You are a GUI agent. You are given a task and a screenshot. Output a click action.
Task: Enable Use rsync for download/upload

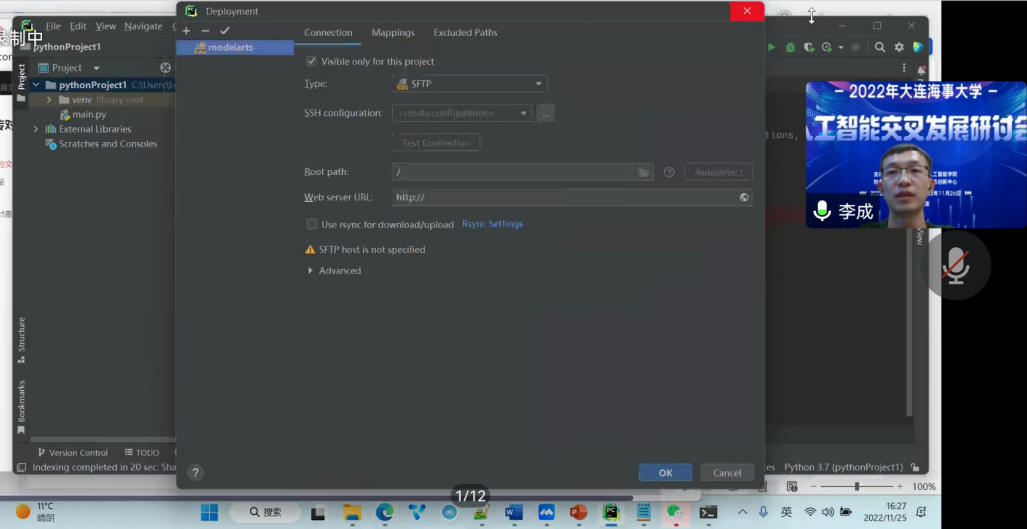(x=312, y=224)
